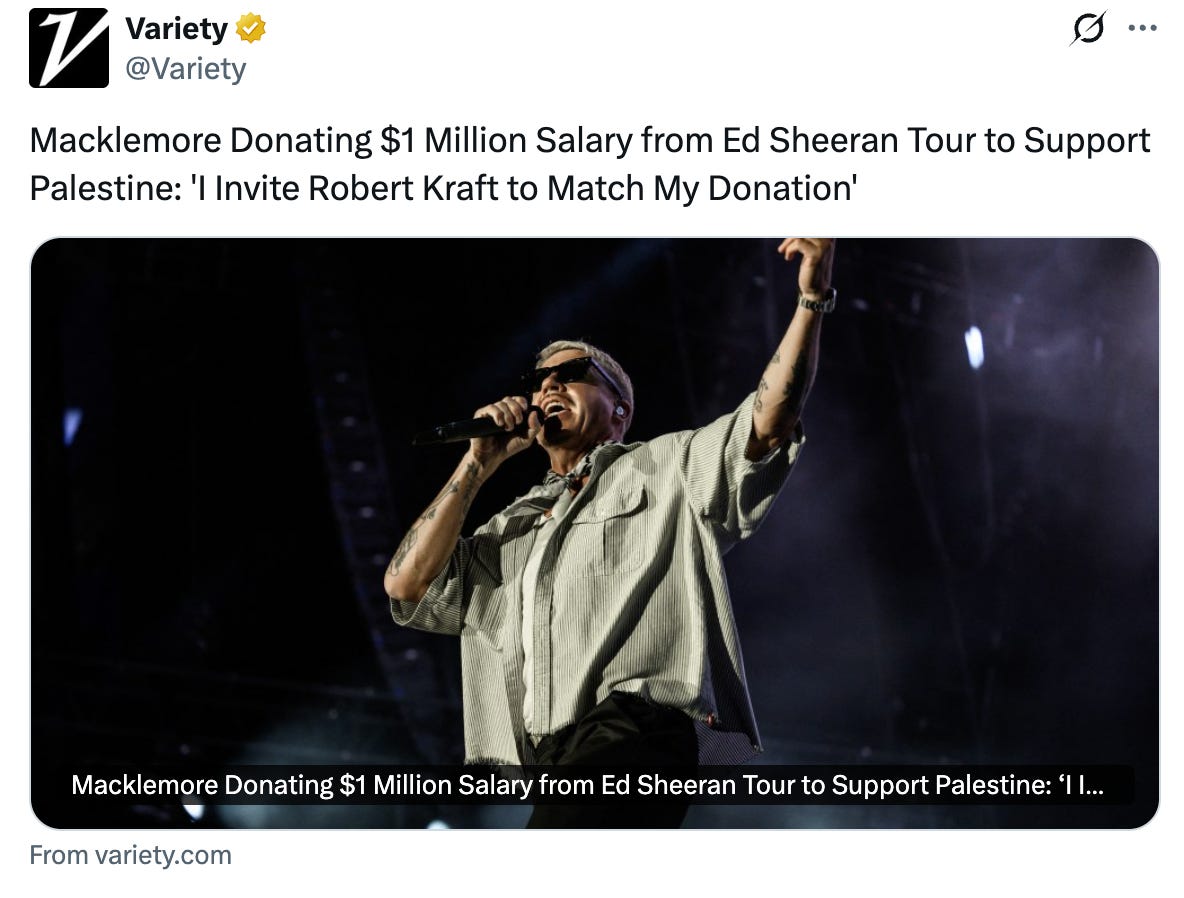The image size is (1184, 898).
Task: Click the bright stage light at photo's right
Action: (974, 347)
